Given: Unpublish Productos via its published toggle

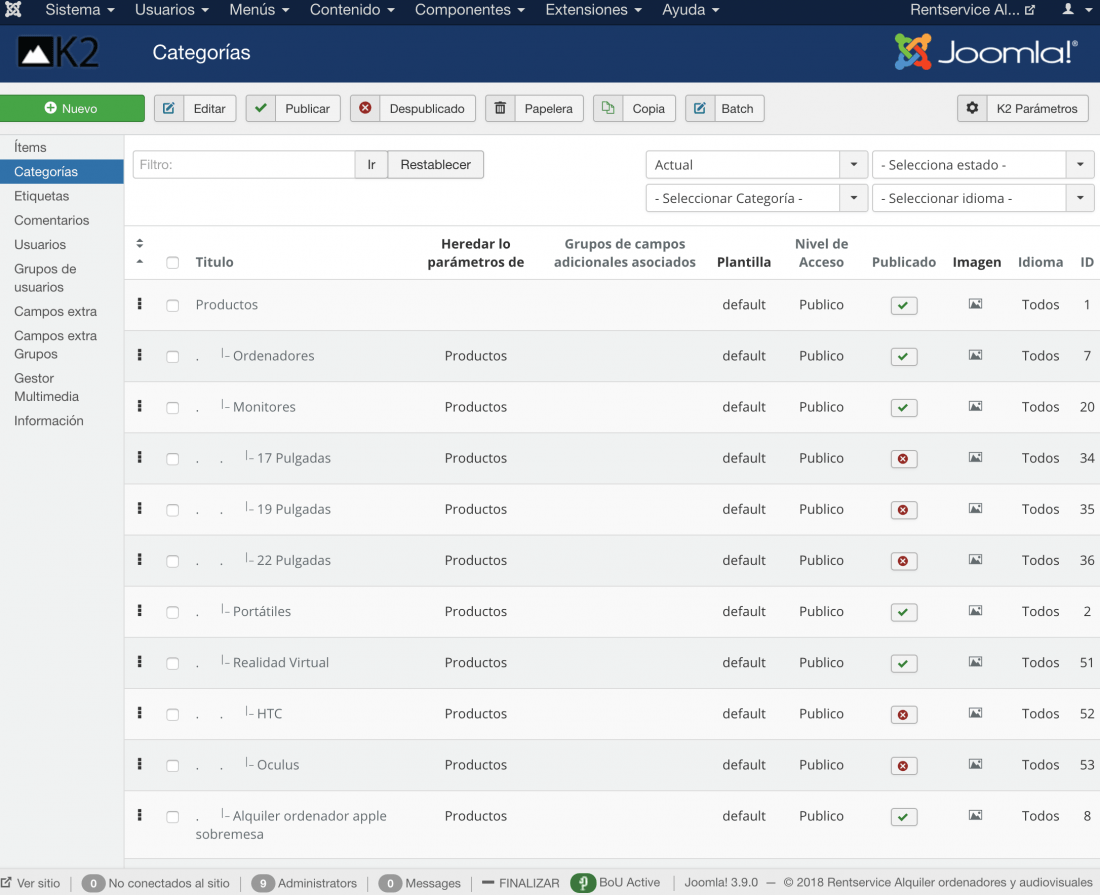Looking at the screenshot, I should [904, 305].
